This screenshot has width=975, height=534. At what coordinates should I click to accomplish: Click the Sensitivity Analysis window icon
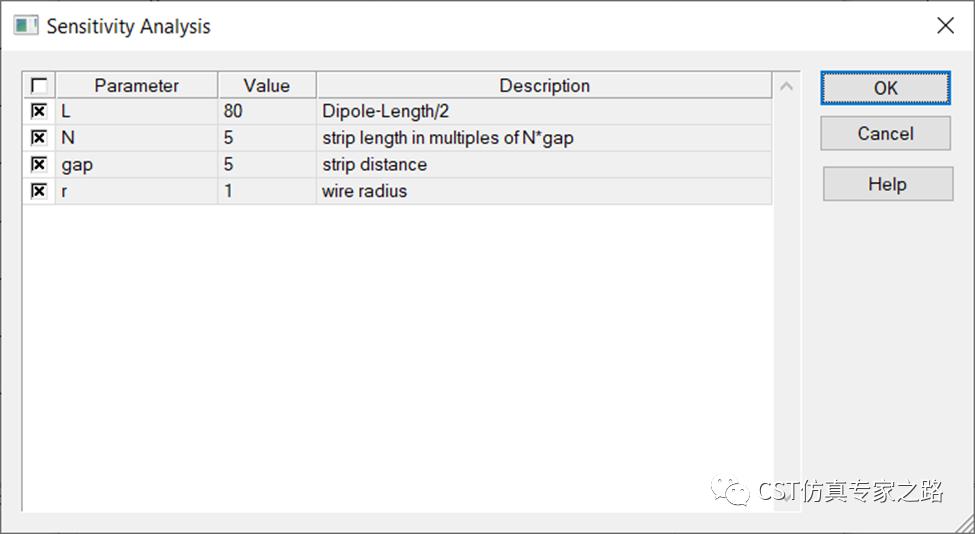tap(25, 25)
